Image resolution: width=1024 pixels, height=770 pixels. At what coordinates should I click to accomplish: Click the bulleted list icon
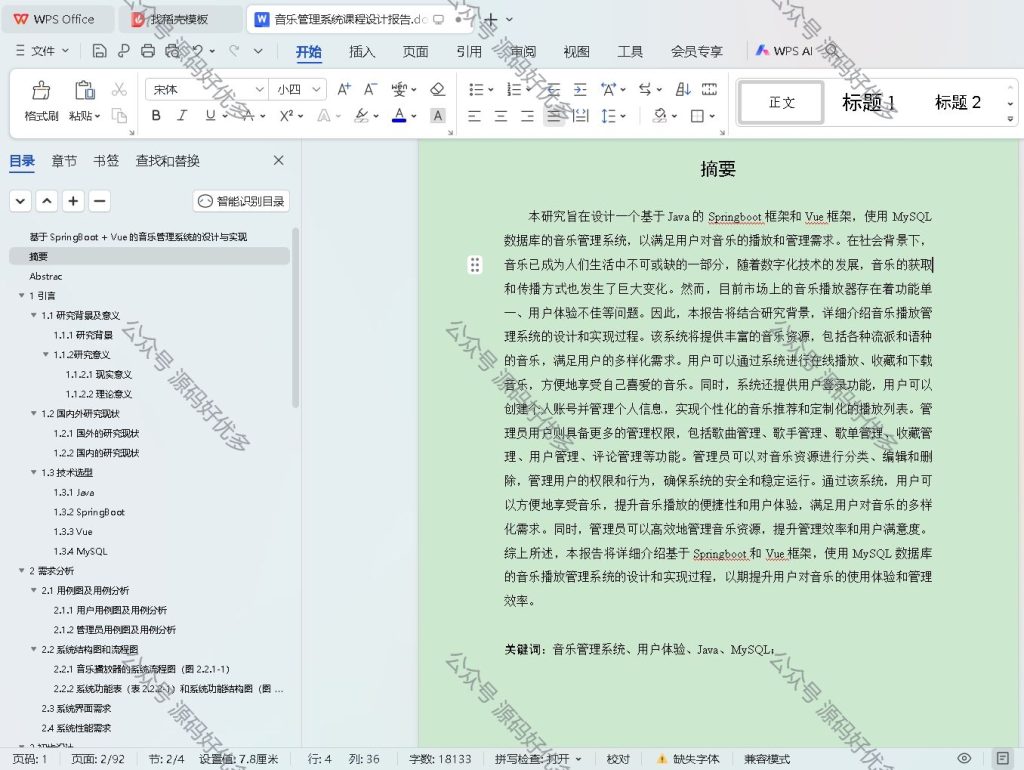tap(476, 89)
